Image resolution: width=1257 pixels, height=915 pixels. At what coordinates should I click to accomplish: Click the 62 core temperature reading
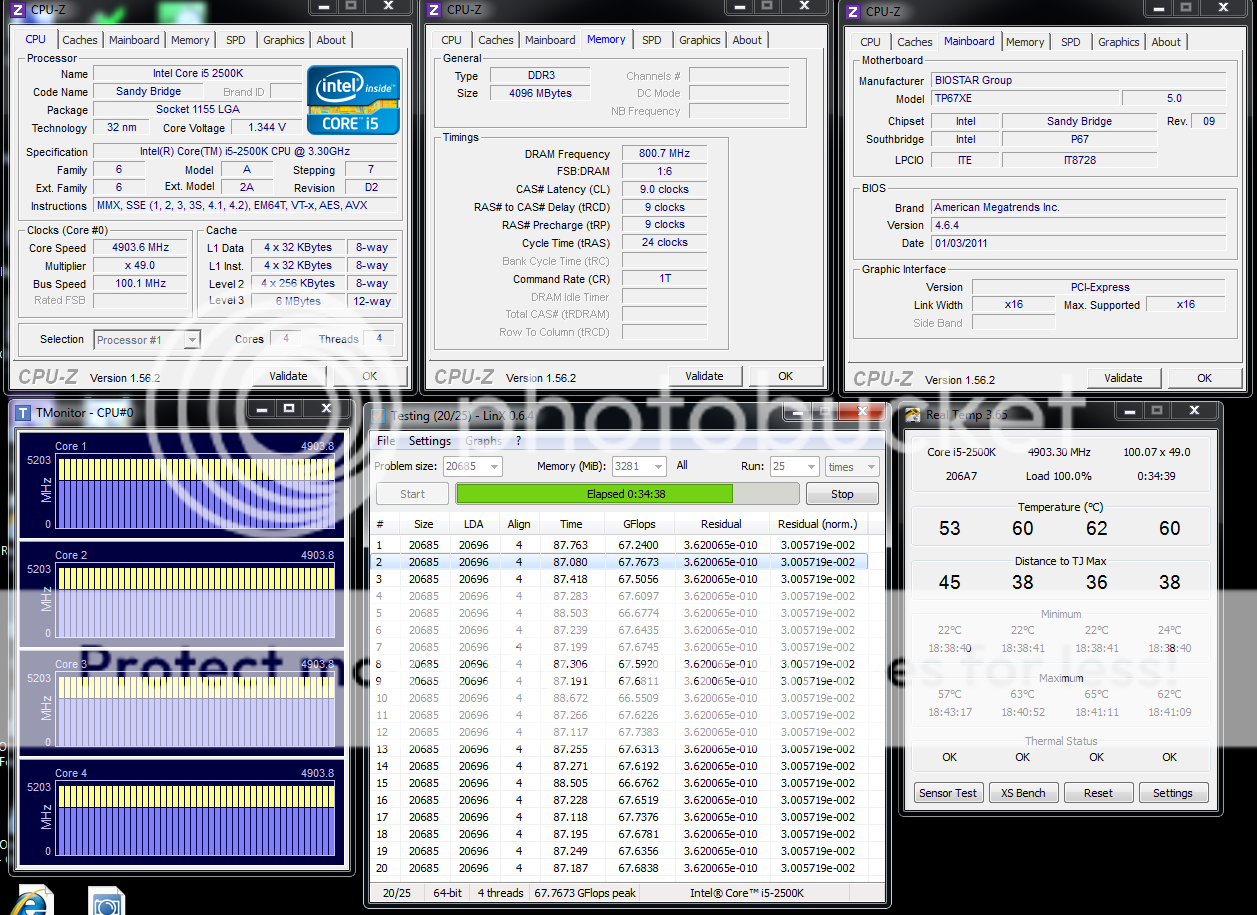point(1097,528)
